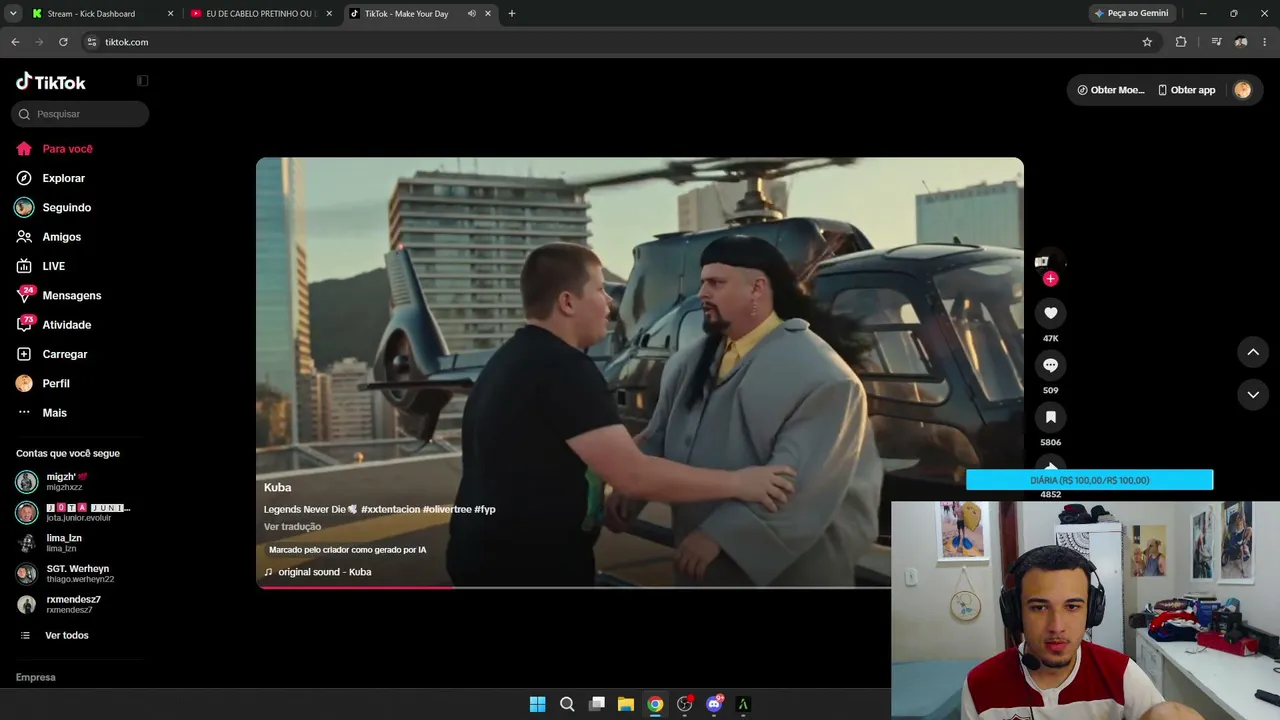Viewport: 1280px width, 720px height.
Task: Click the Pesquisar search field
Action: (x=80, y=114)
